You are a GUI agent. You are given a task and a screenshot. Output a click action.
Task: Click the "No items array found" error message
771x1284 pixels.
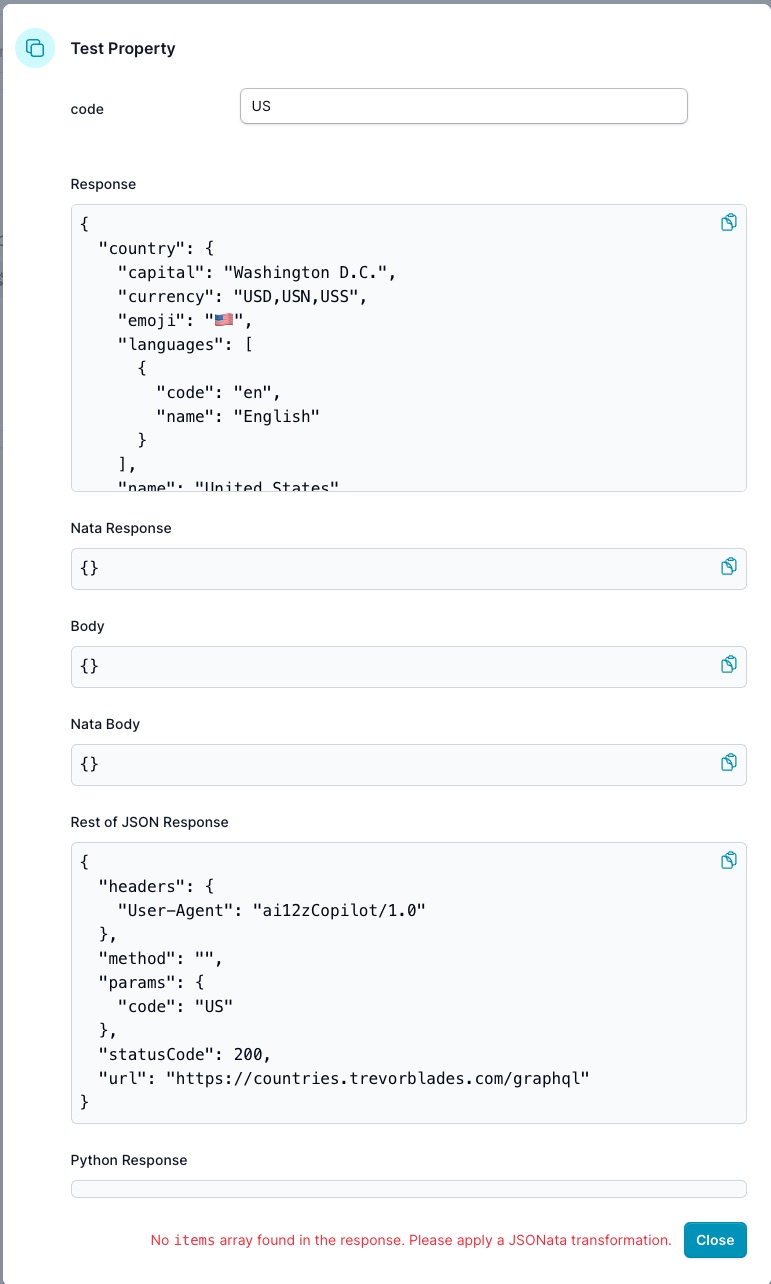click(x=410, y=1240)
